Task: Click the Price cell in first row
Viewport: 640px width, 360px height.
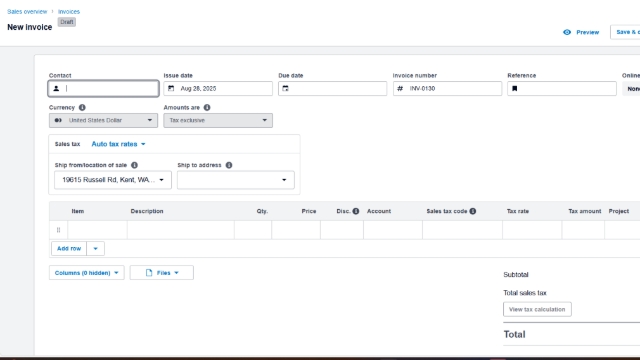Action: [x=296, y=230]
